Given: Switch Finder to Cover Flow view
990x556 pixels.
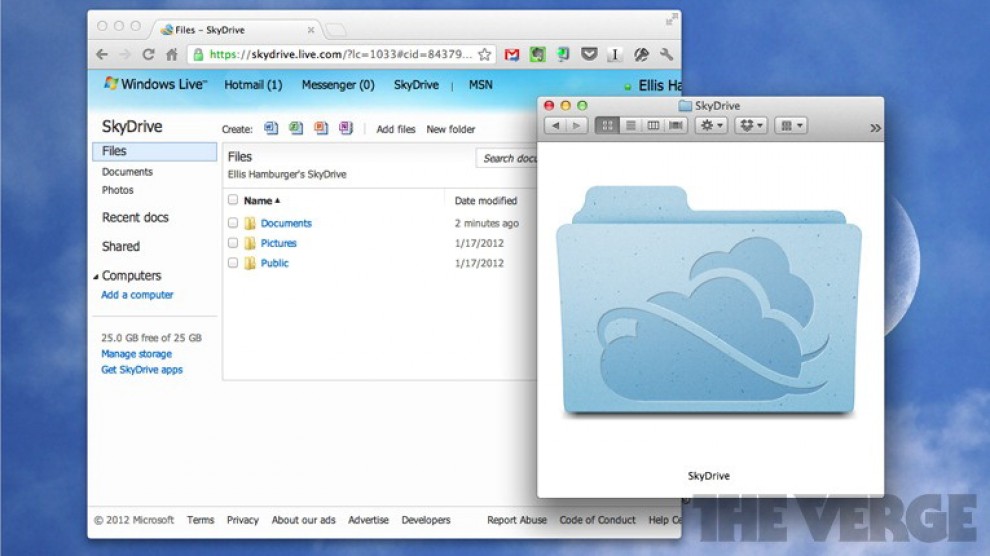Looking at the screenshot, I should 676,126.
